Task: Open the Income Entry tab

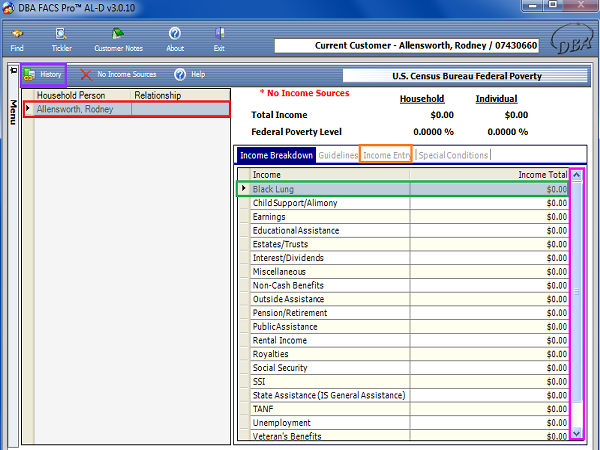Action: 386,155
